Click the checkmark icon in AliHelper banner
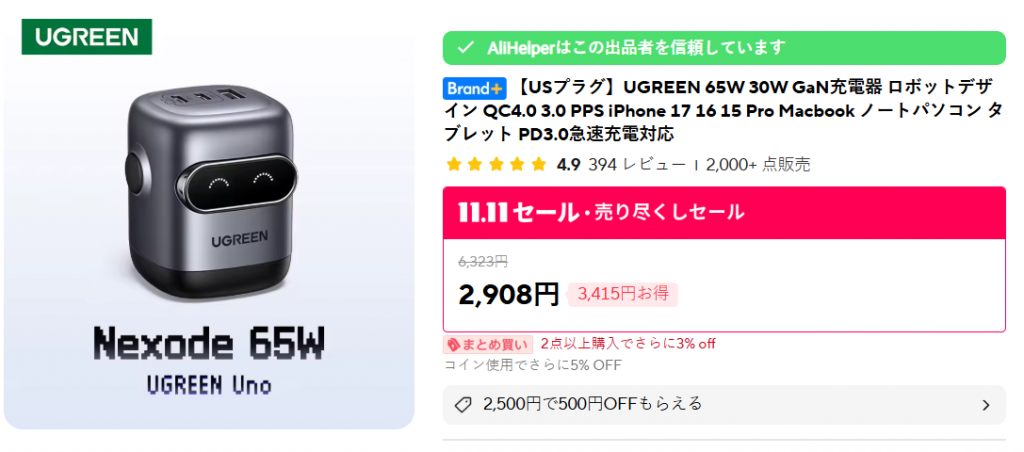The height and width of the screenshot is (452, 1024). (x=465, y=48)
